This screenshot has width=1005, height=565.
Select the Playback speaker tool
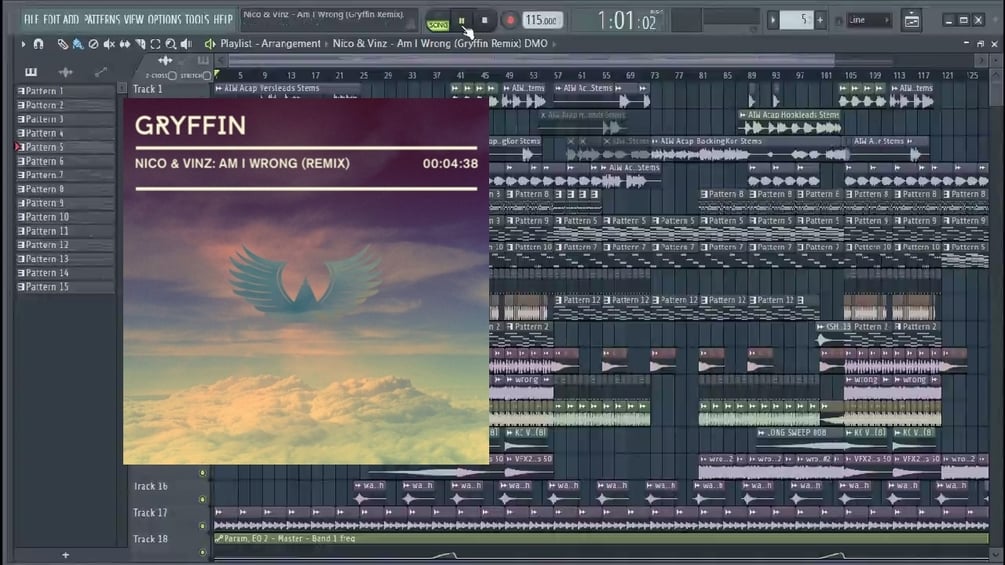187,44
